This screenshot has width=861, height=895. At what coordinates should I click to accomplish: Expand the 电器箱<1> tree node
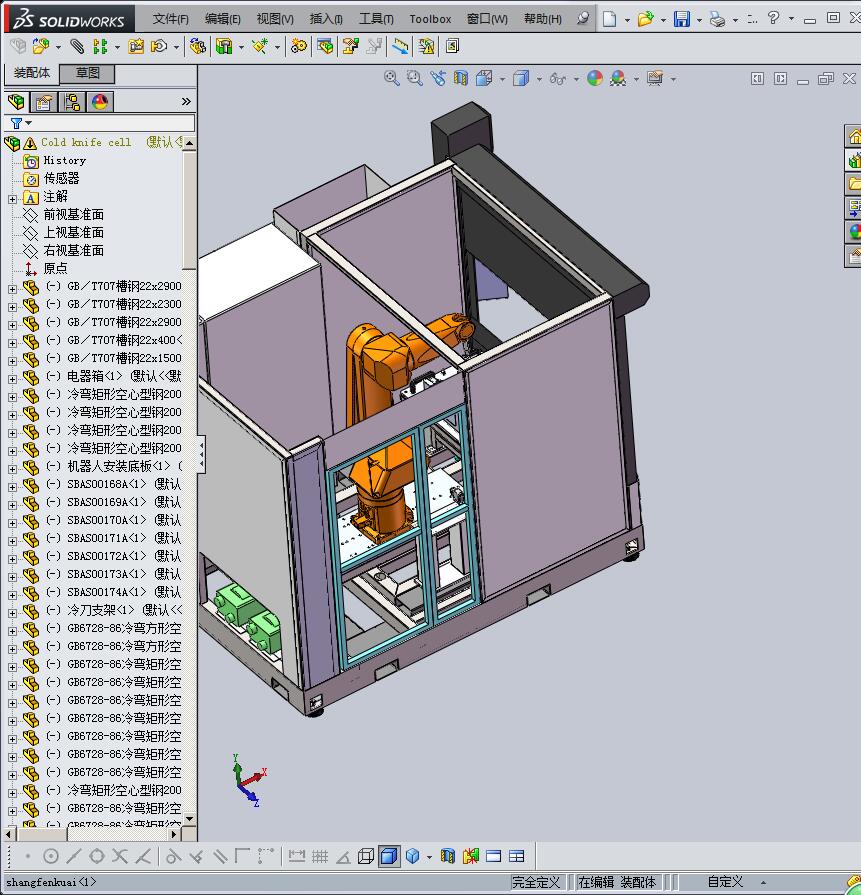tap(12, 377)
